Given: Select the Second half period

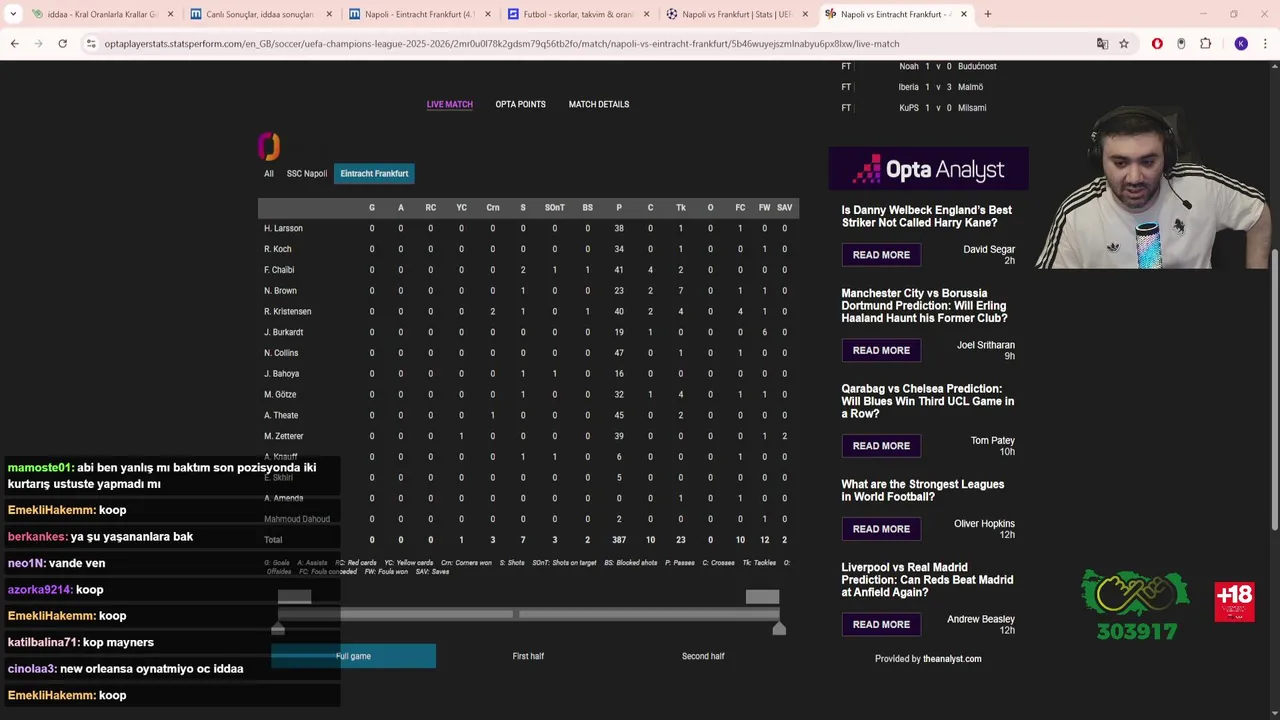Looking at the screenshot, I should click(x=703, y=656).
